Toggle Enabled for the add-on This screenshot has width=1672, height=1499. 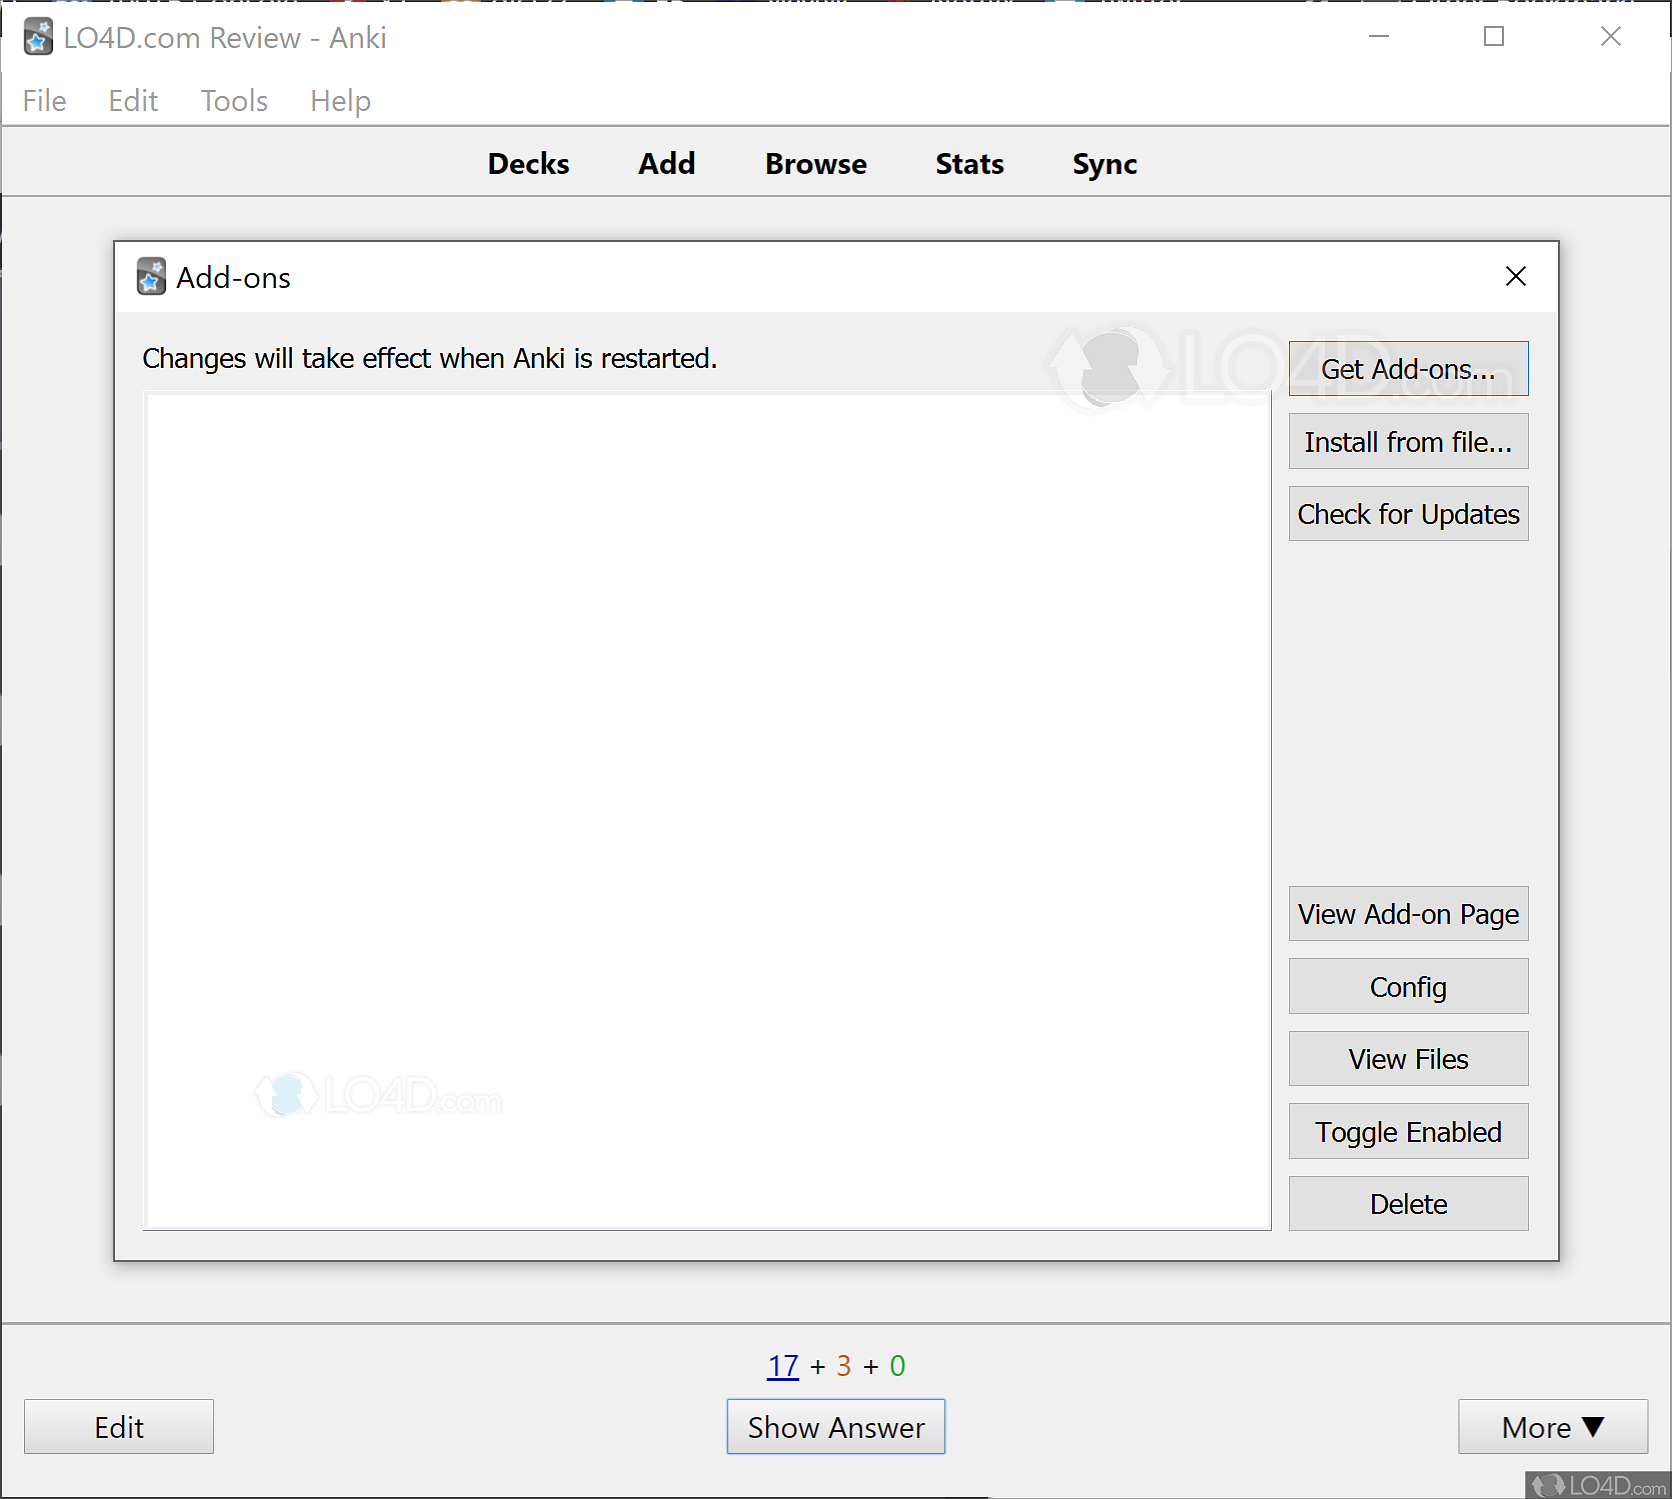click(1407, 1131)
